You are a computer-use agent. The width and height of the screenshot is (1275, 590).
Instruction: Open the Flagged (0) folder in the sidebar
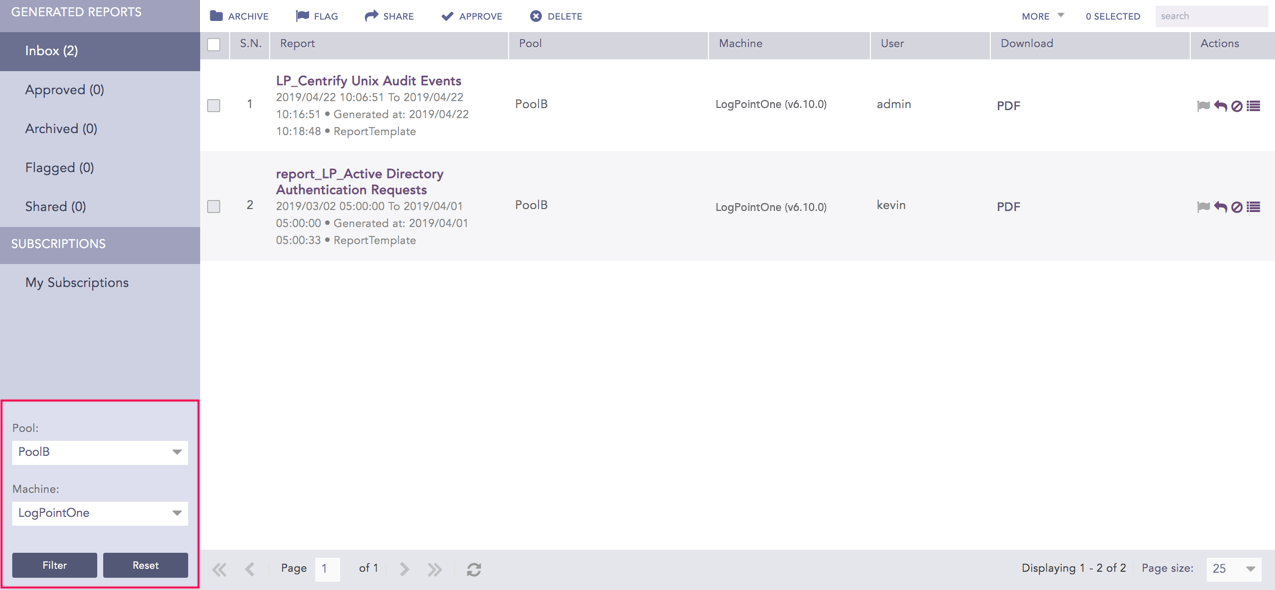(60, 168)
